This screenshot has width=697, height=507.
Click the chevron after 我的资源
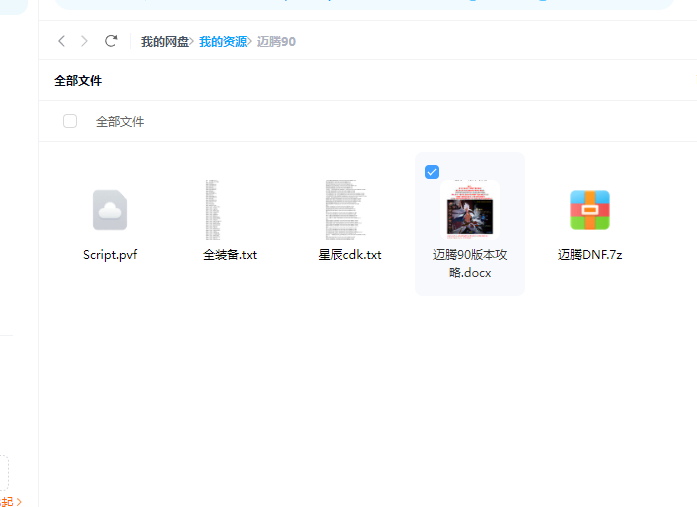pos(251,42)
